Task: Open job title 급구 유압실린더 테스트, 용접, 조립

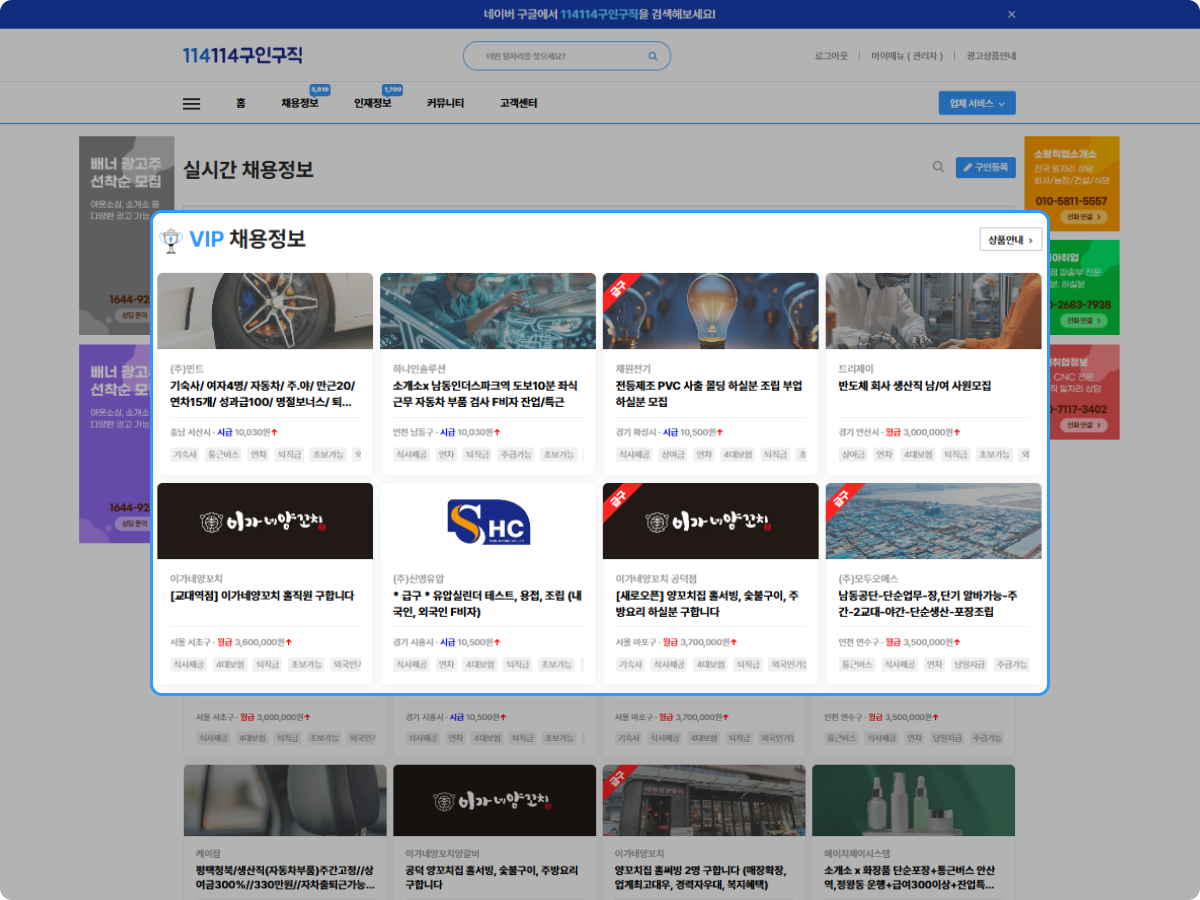Action: click(487, 604)
